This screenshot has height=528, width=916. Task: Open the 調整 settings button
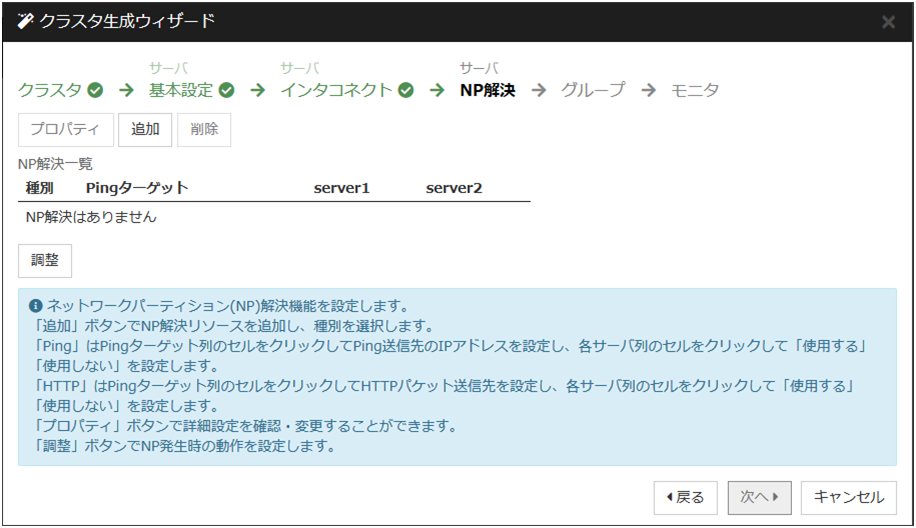(x=45, y=260)
